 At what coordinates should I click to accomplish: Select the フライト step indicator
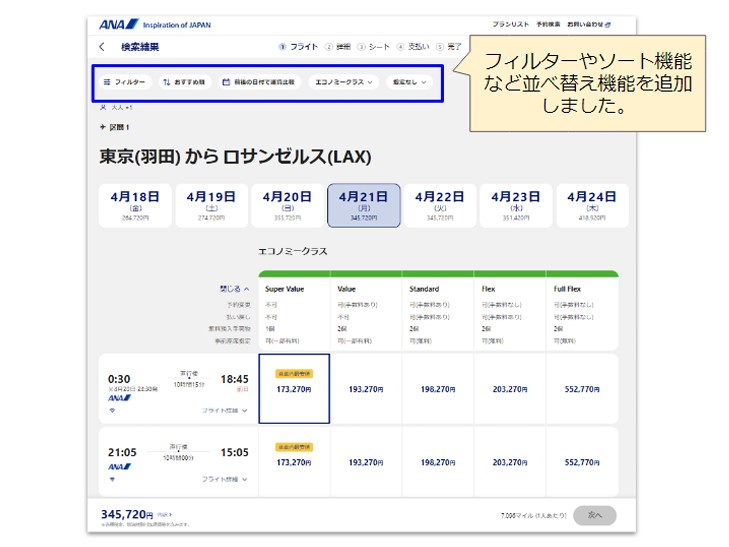[x=298, y=46]
